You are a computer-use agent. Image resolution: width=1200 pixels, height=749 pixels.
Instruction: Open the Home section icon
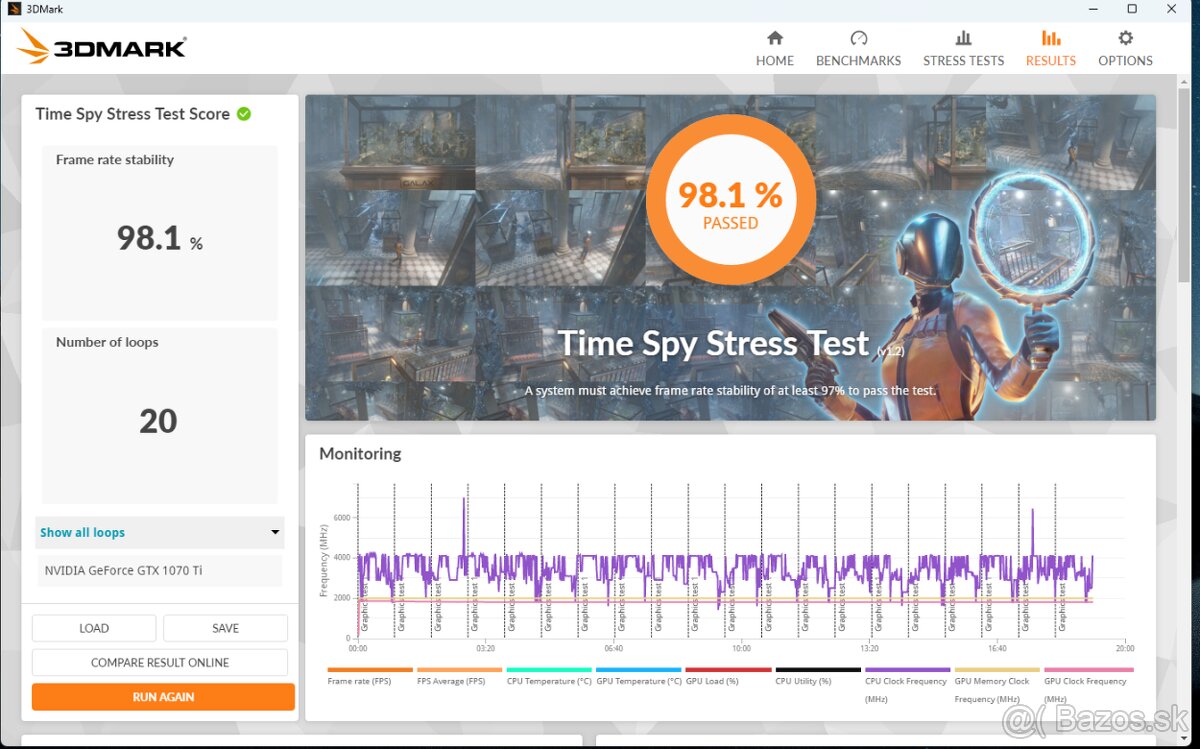[774, 38]
